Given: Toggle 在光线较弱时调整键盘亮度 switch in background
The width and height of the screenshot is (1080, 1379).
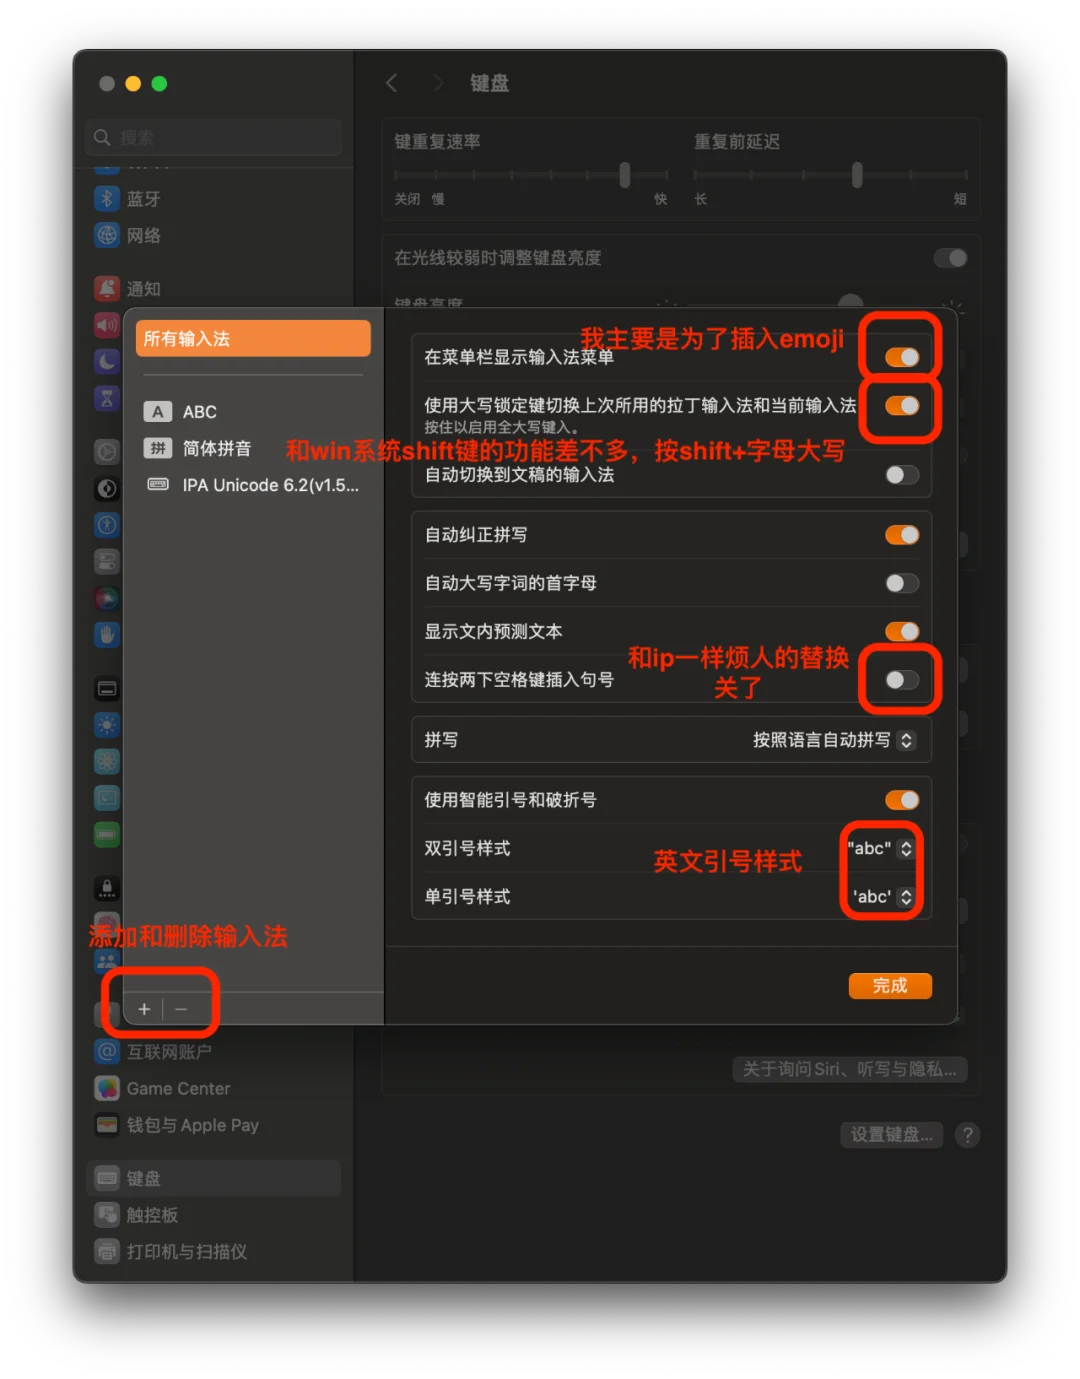Looking at the screenshot, I should click(950, 258).
